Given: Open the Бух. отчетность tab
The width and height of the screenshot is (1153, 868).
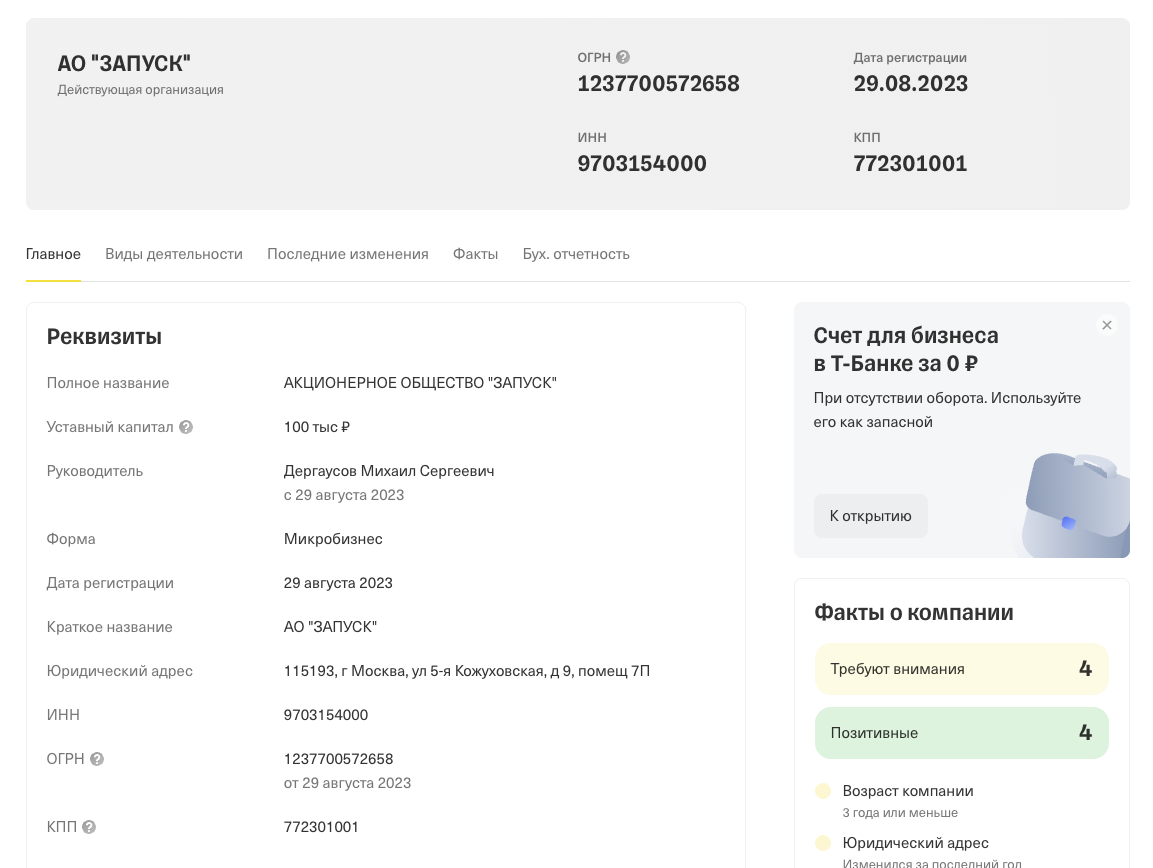Looking at the screenshot, I should click(576, 254).
